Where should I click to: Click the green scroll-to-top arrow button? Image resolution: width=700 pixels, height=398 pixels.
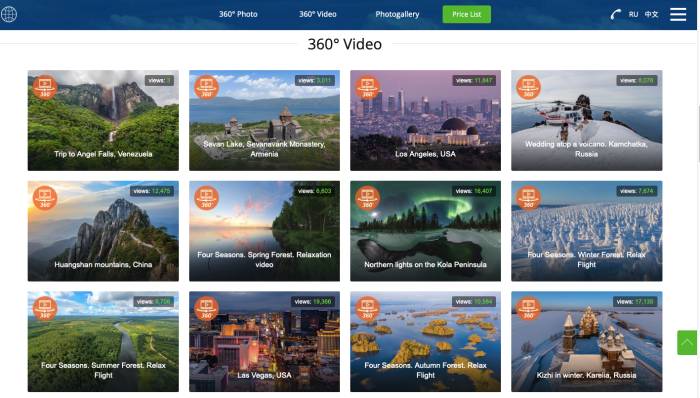(687, 343)
